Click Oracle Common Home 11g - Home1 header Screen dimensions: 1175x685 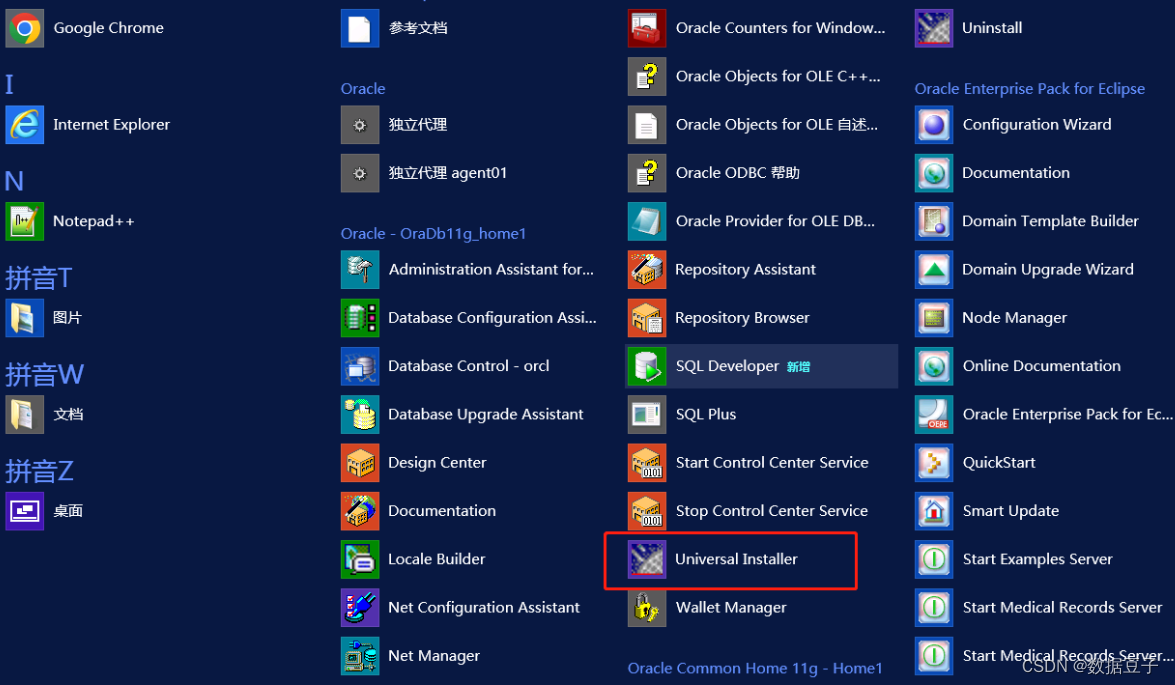pos(755,669)
